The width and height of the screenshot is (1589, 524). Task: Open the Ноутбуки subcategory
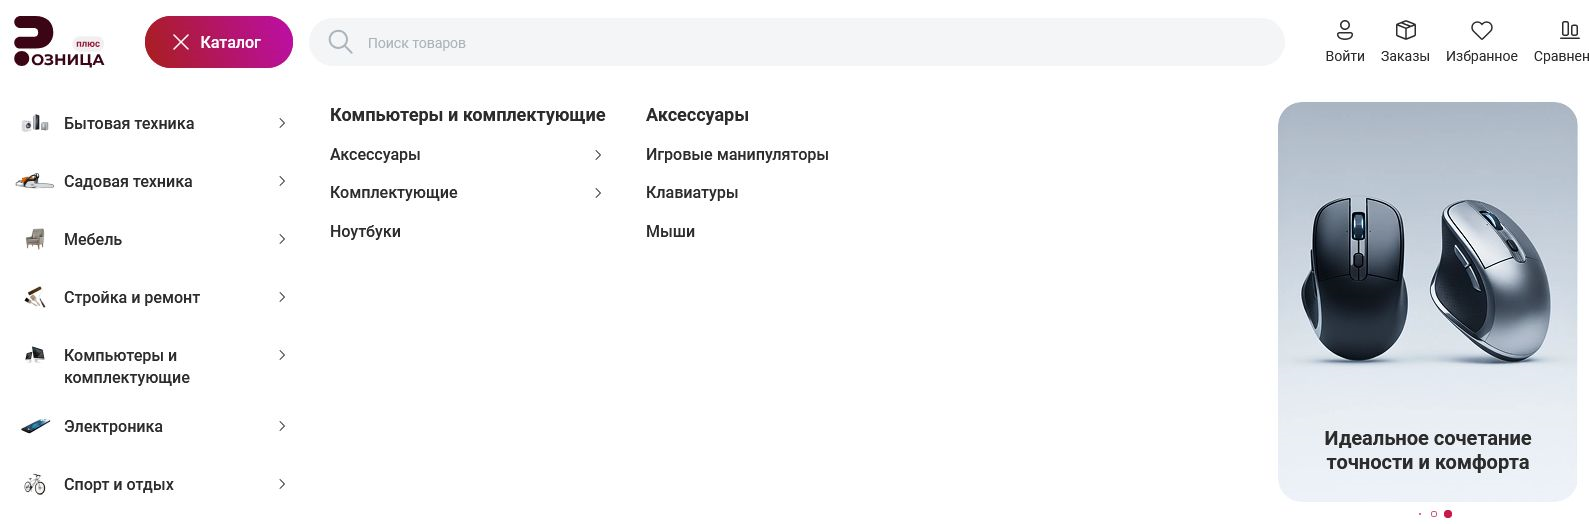(365, 231)
